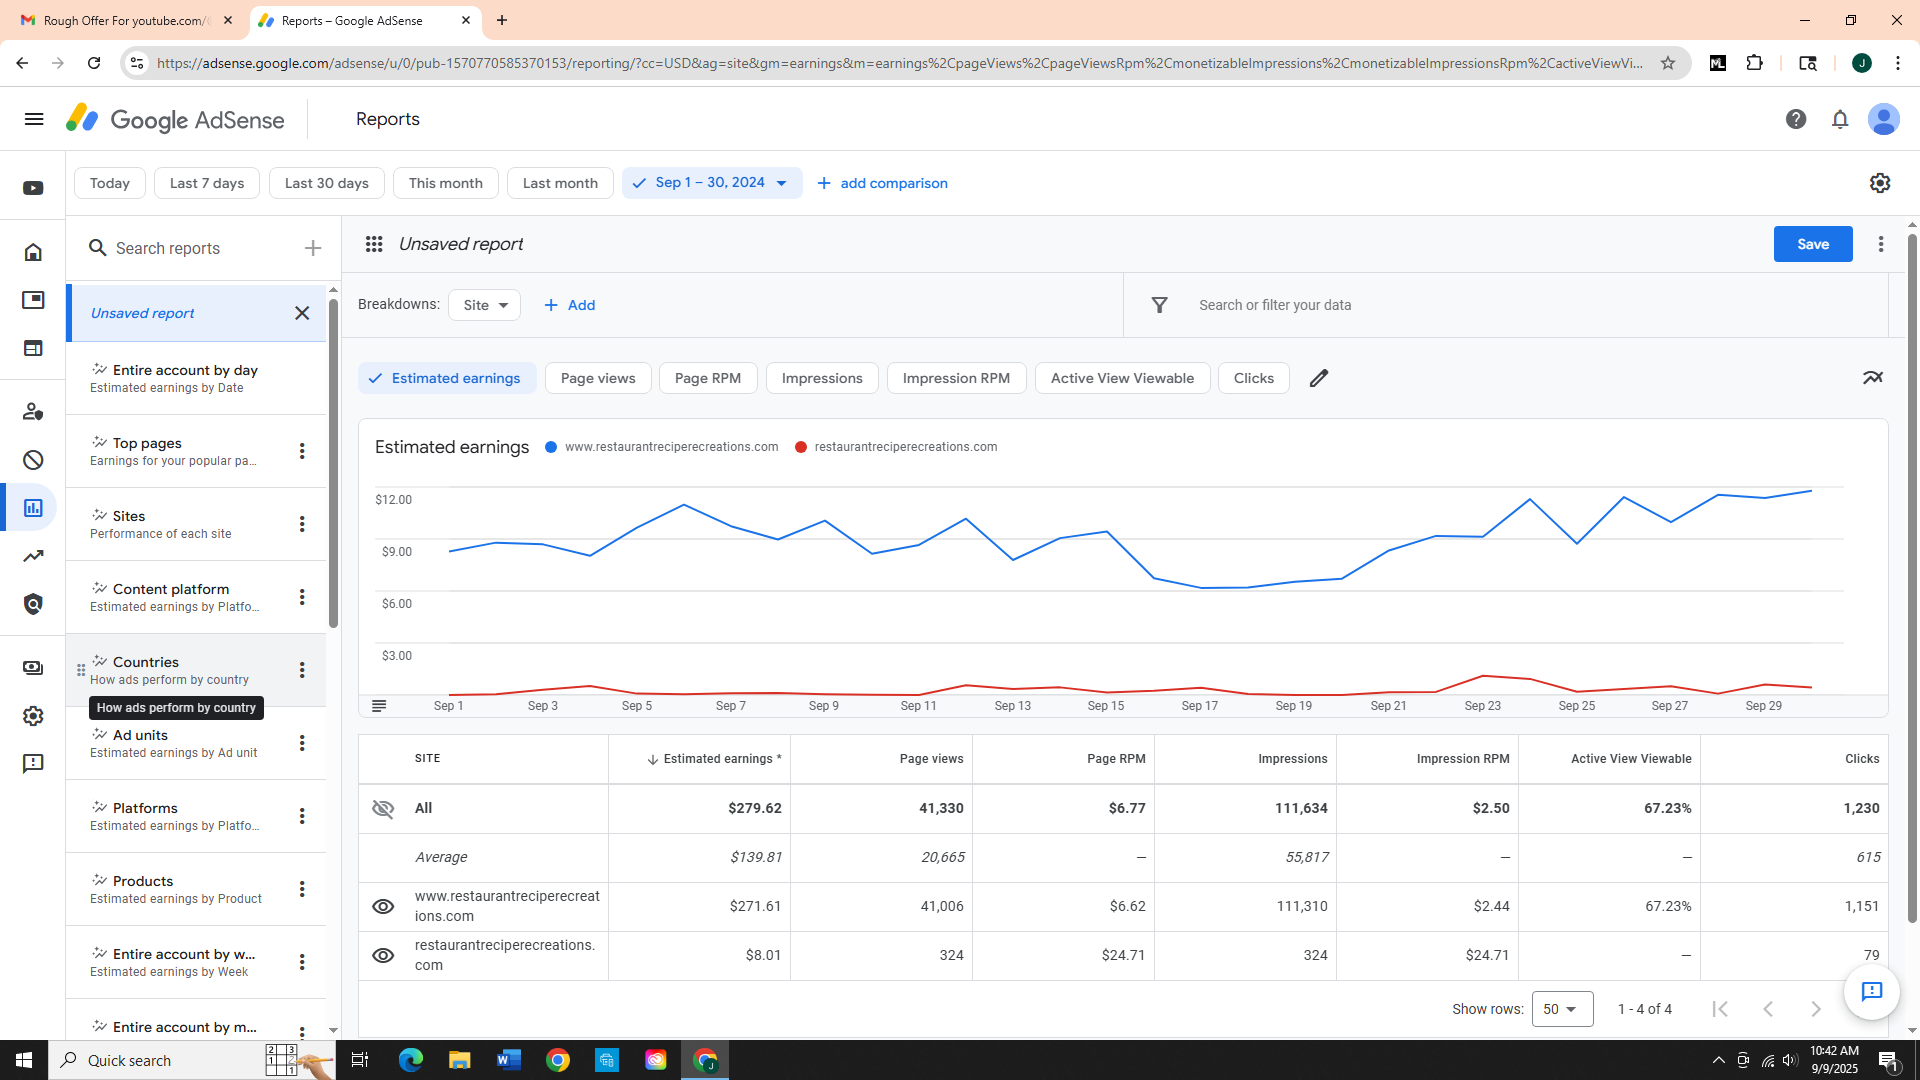Open the report type grid icon
This screenshot has width=1920, height=1080.
(x=374, y=244)
